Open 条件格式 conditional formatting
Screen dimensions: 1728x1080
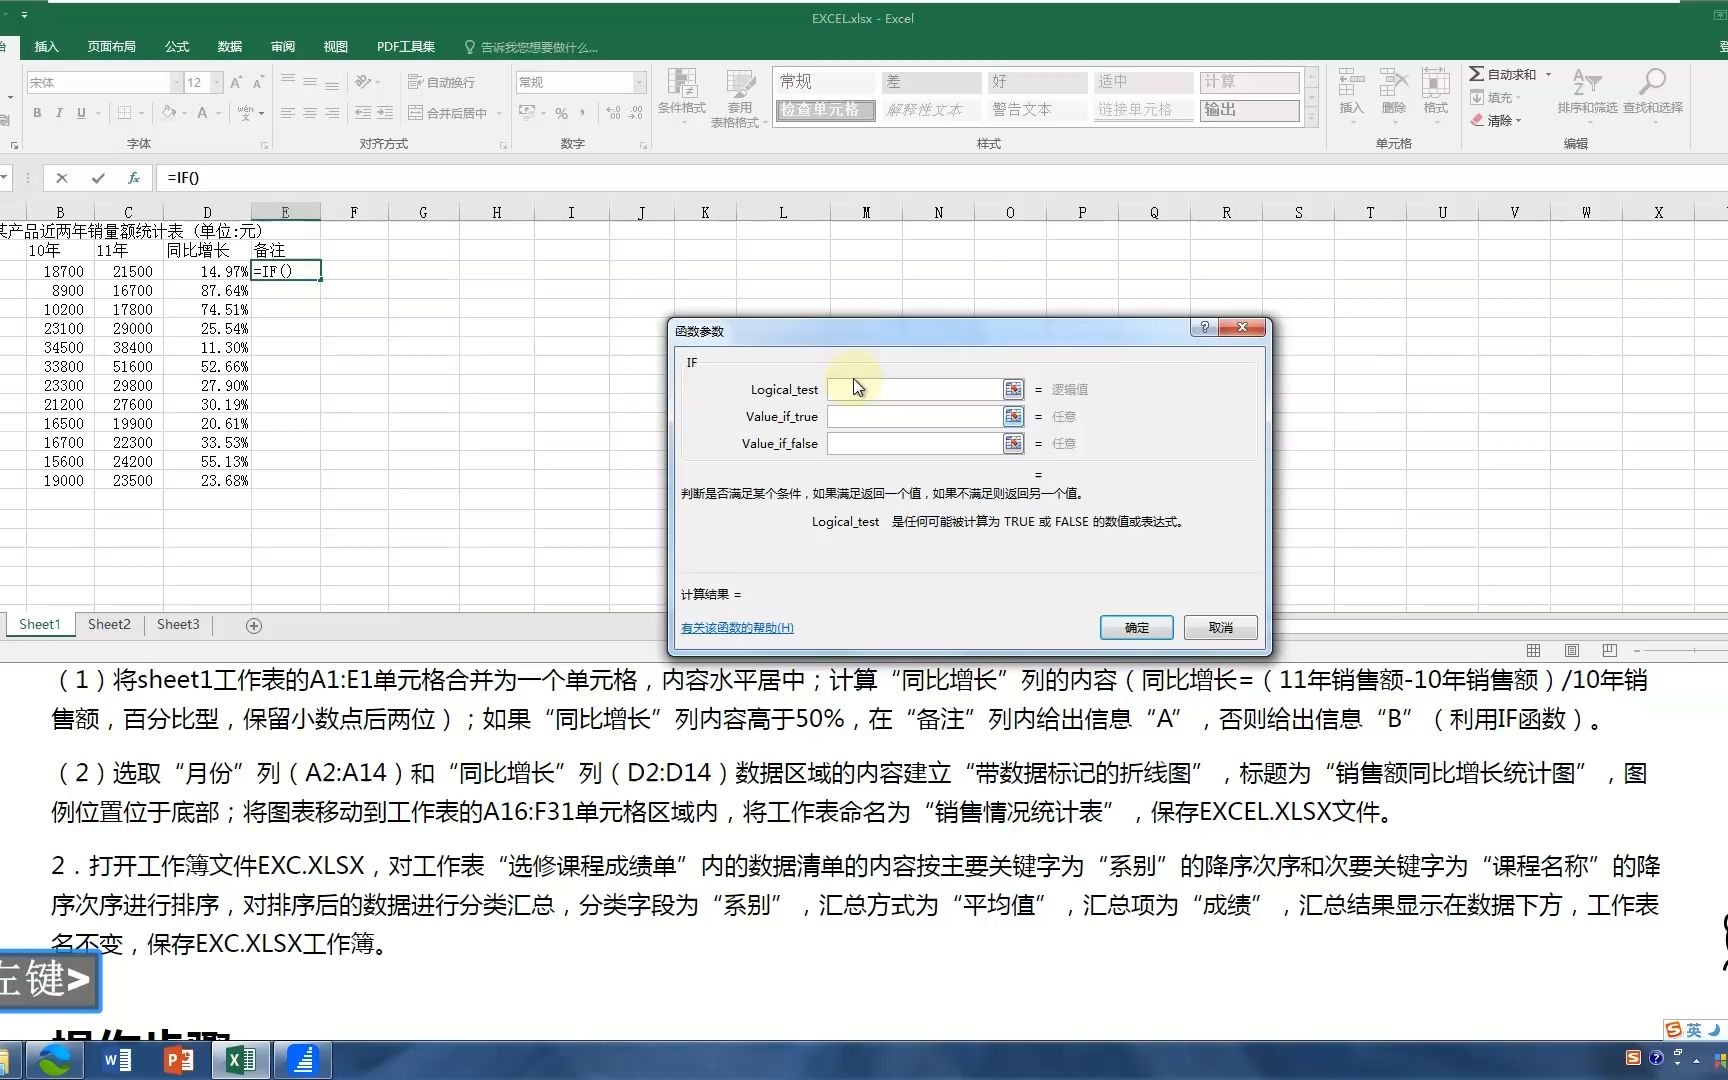point(682,97)
